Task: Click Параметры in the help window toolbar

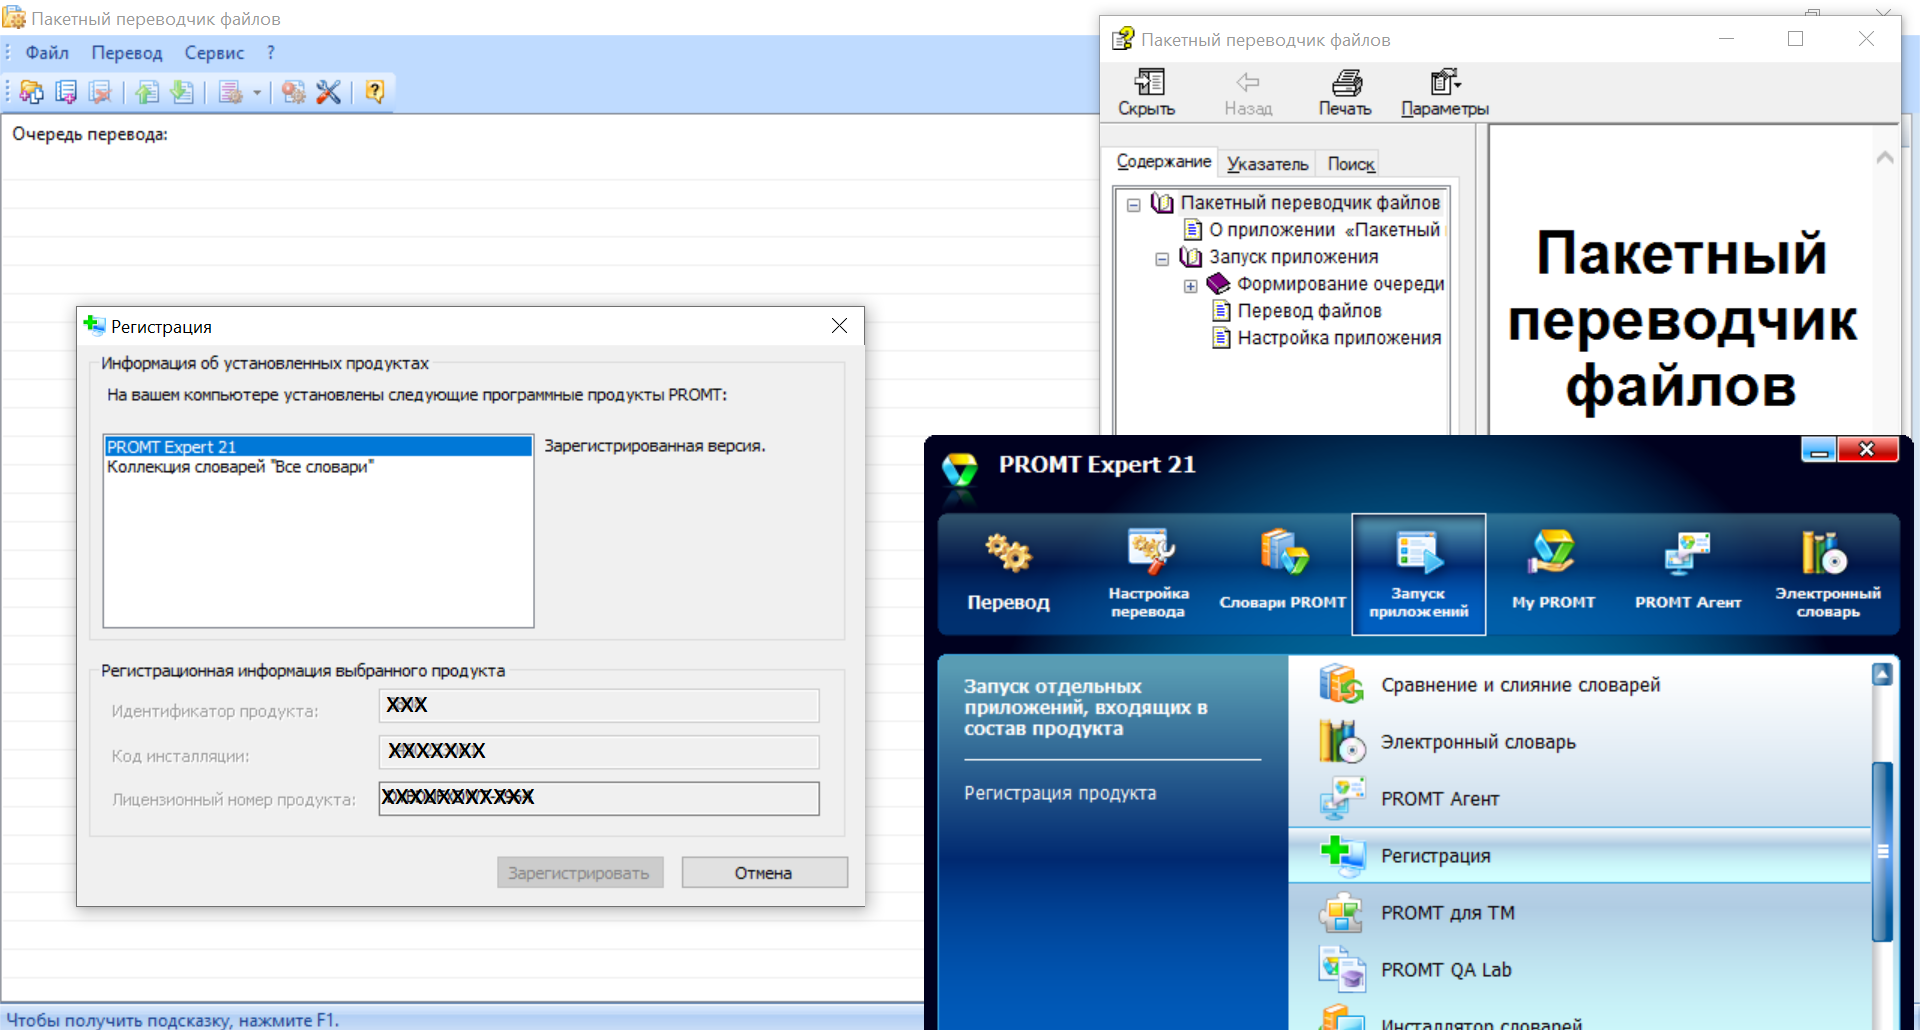Action: click(x=1445, y=92)
